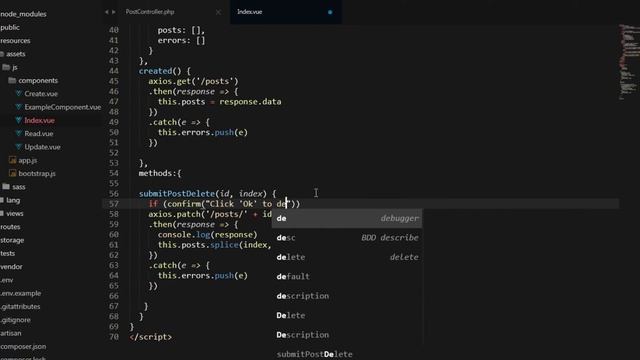The image size is (640, 360).
Task: Click on 'submitPostDelete(id, index)' definition
Action: pyautogui.click(x=202, y=194)
